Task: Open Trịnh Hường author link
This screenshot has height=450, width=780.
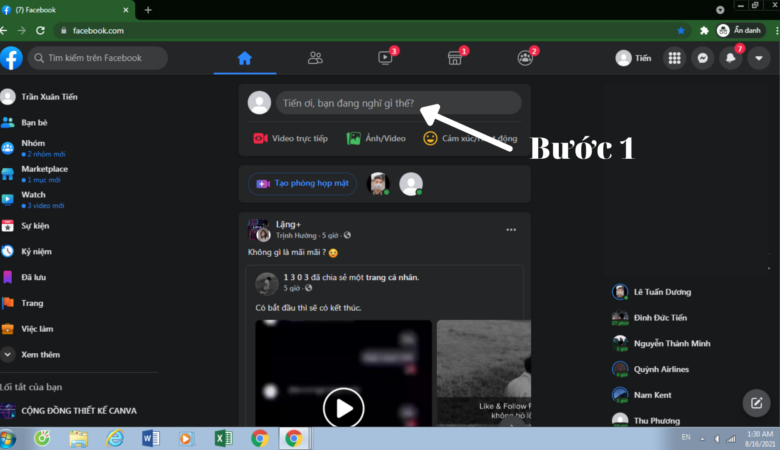Action: [x=296, y=235]
